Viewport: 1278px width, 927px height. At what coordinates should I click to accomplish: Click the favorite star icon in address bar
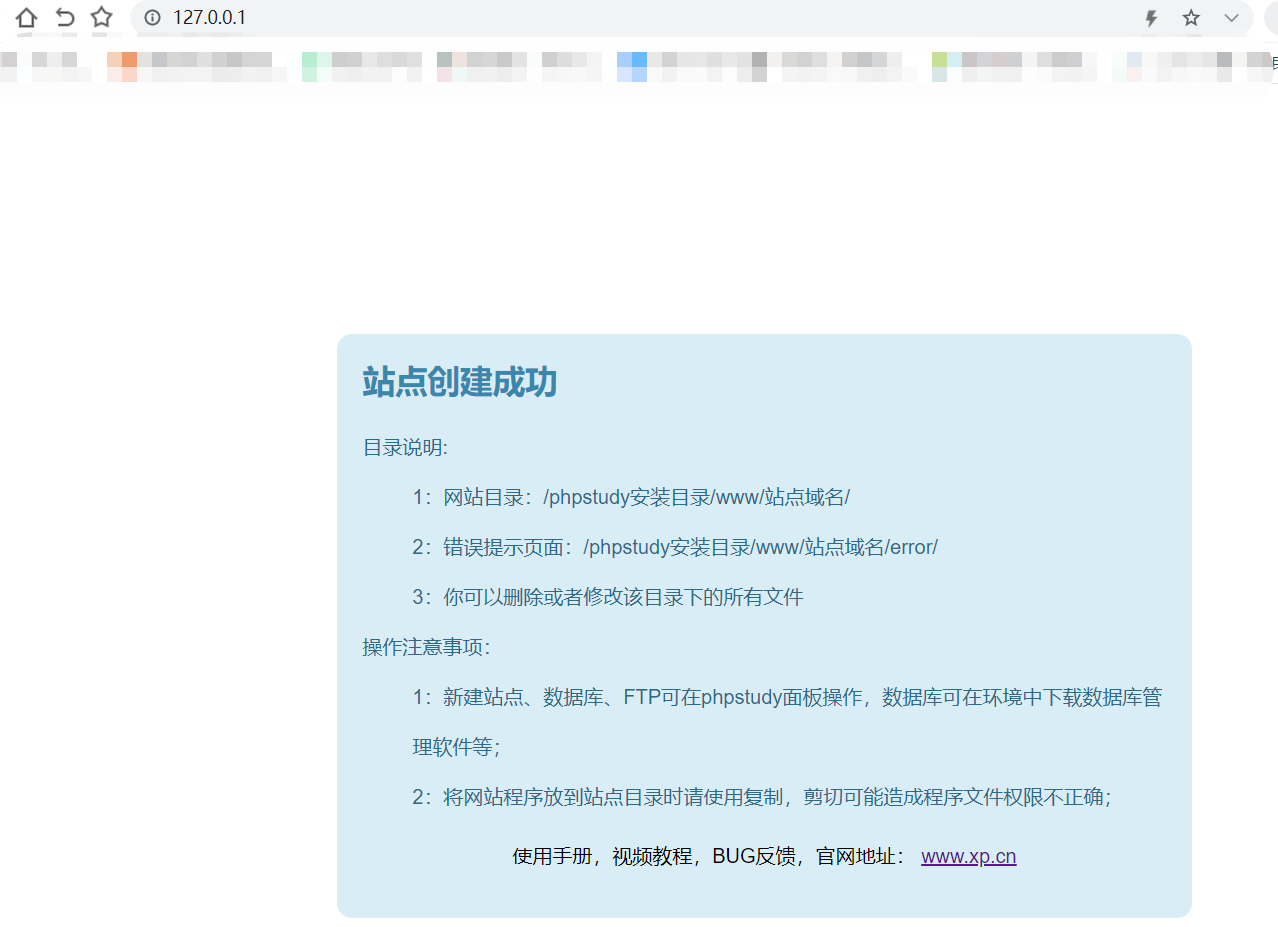click(x=1191, y=18)
